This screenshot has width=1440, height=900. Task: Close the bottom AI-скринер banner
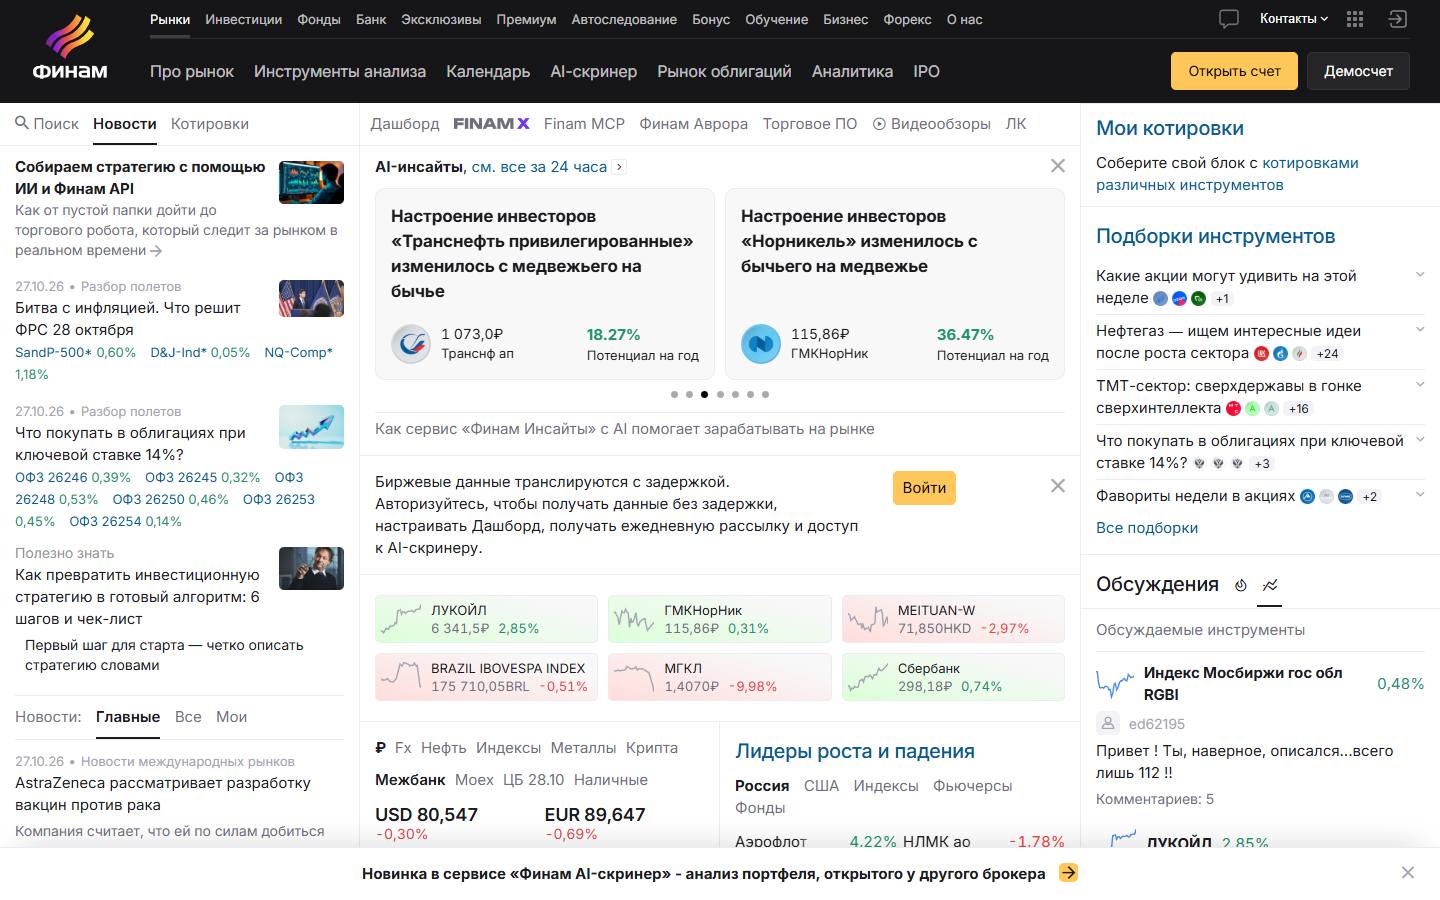pos(1408,873)
